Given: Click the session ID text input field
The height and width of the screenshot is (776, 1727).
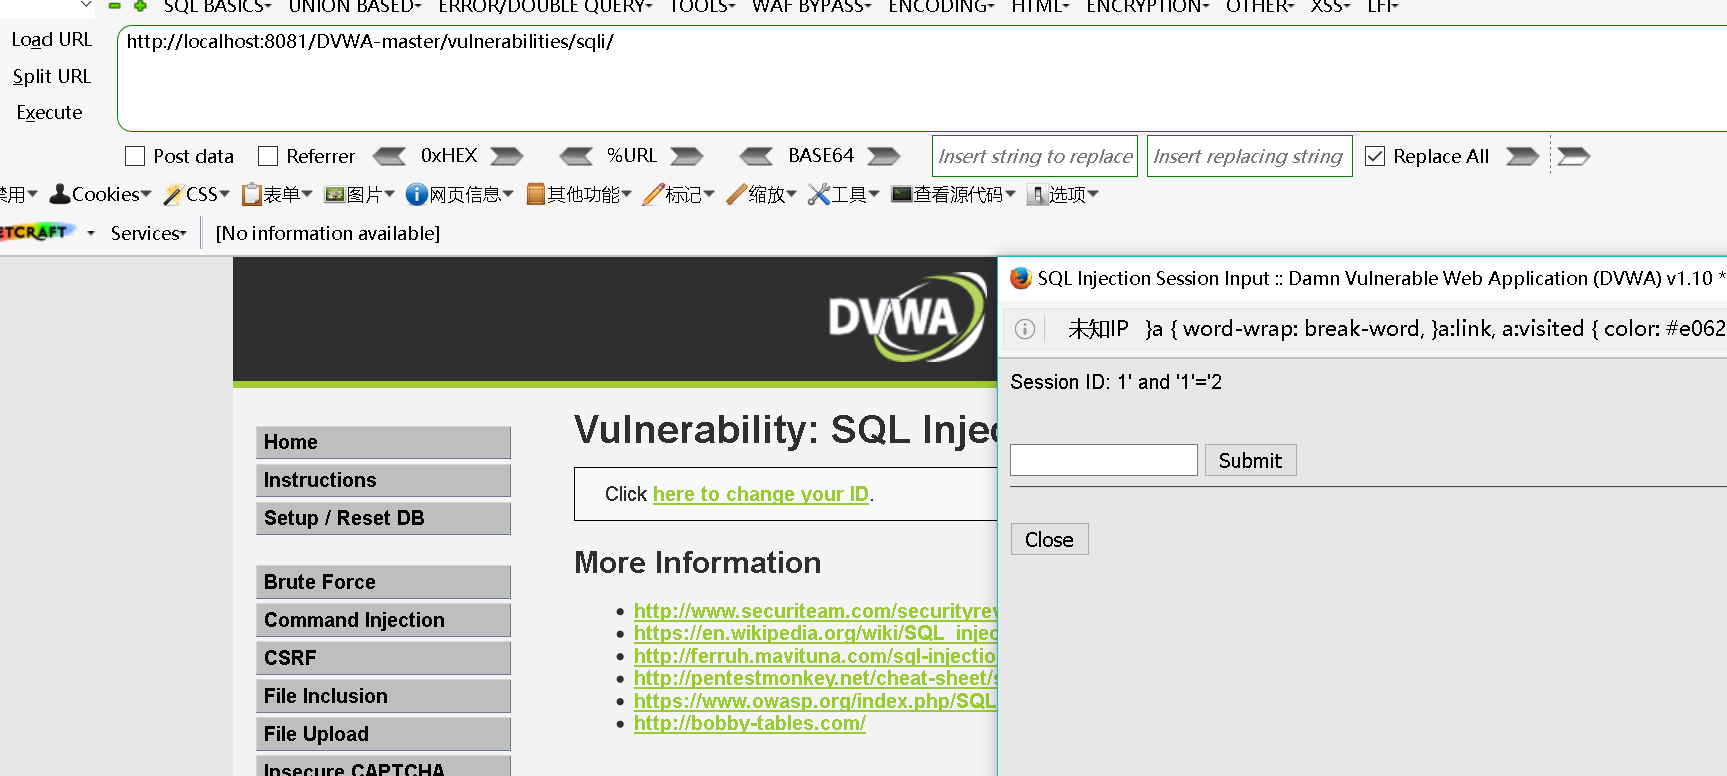Looking at the screenshot, I should pos(1104,460).
